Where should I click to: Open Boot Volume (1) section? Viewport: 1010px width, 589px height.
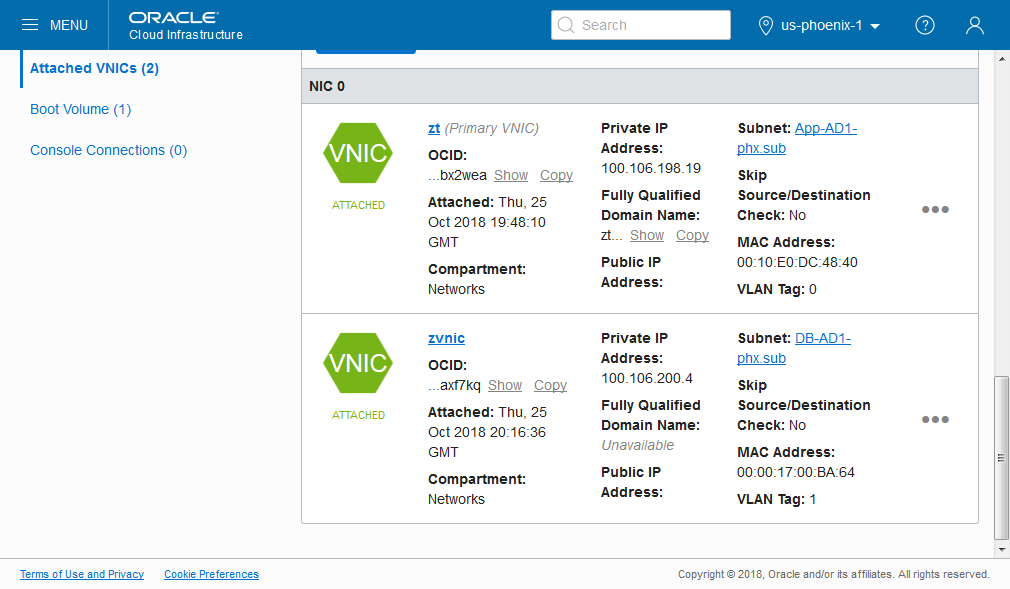[x=80, y=109]
